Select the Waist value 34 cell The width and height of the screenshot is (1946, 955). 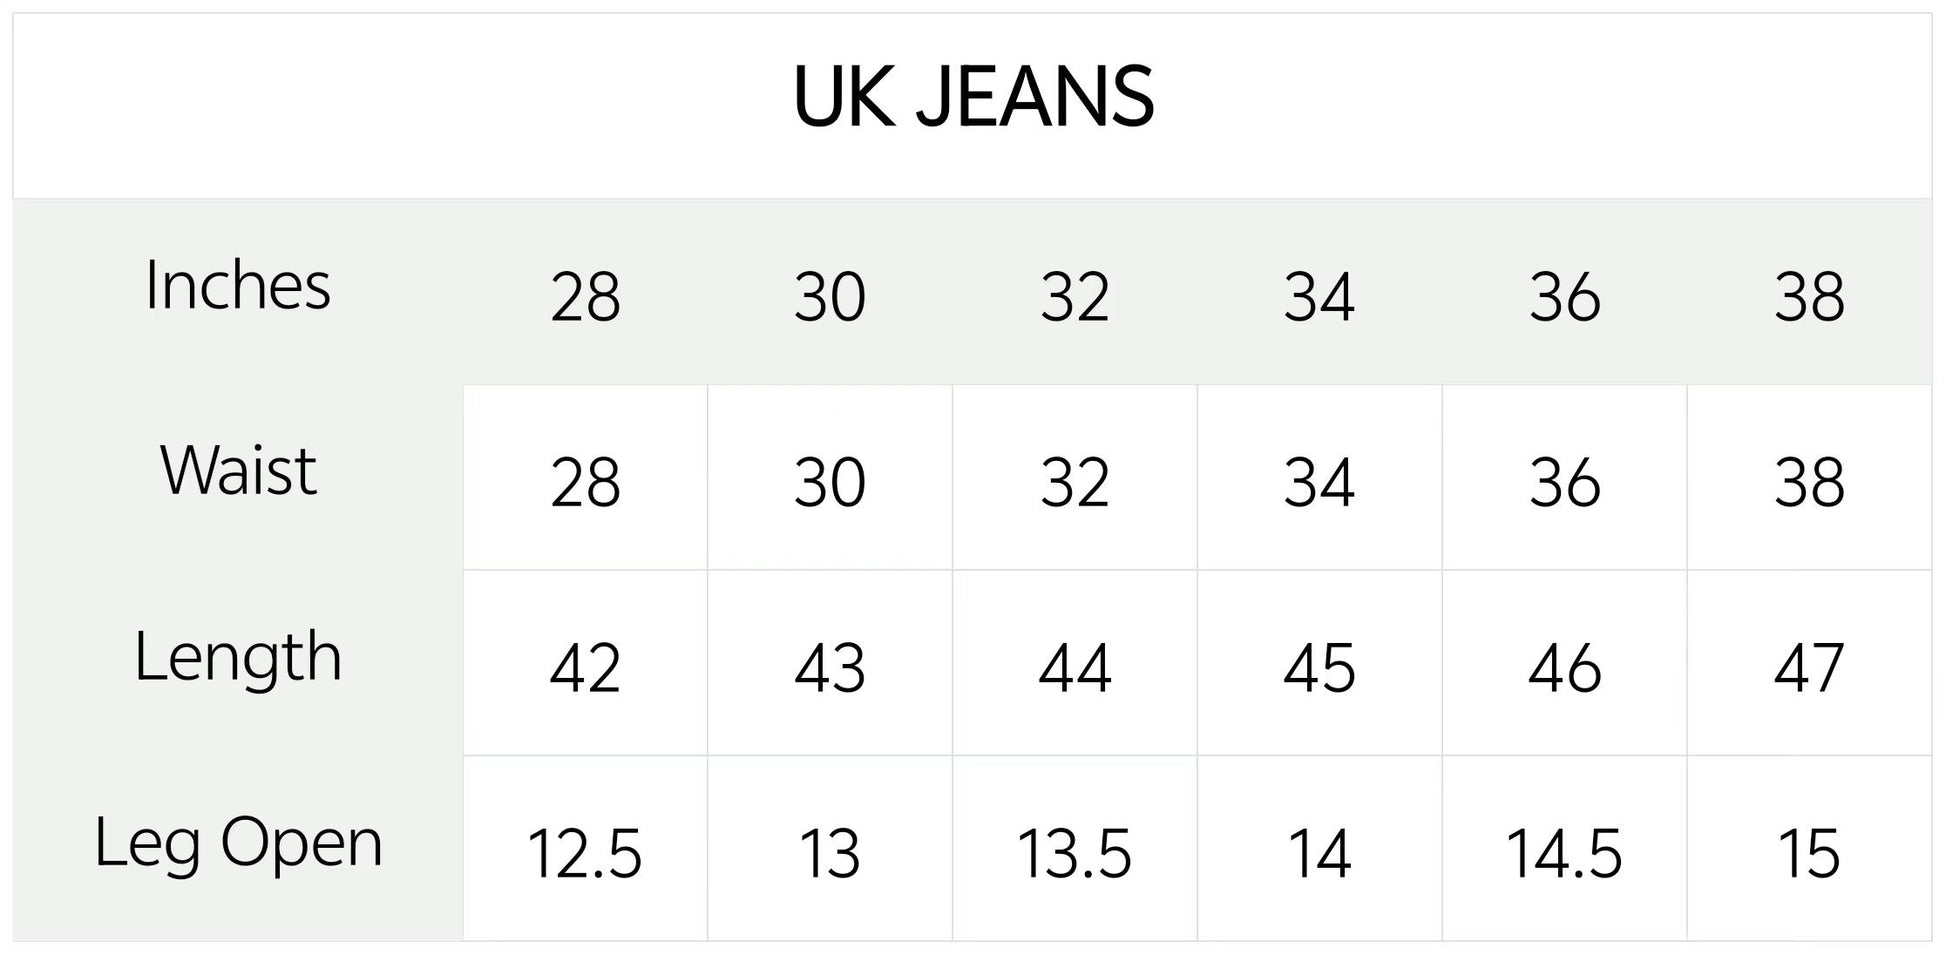coord(1319,482)
